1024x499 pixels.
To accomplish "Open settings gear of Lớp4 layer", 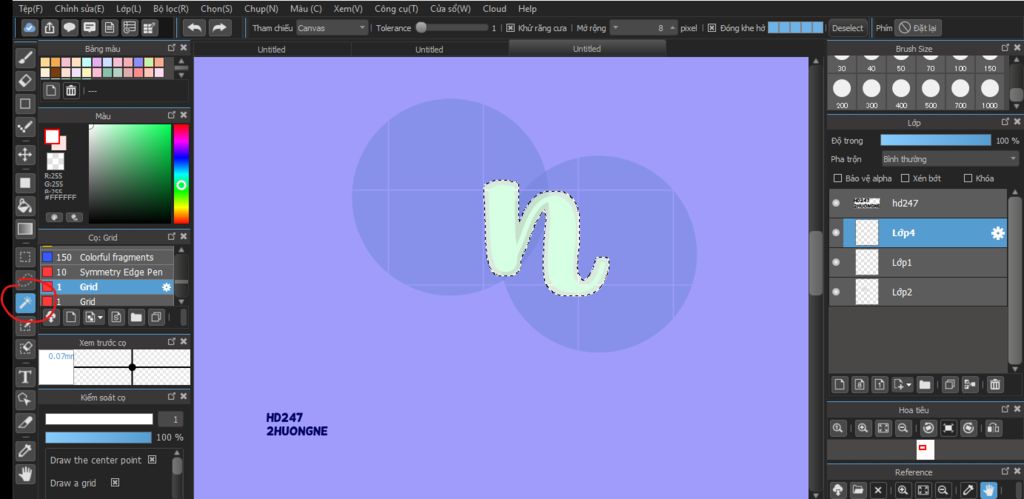I will 997,233.
